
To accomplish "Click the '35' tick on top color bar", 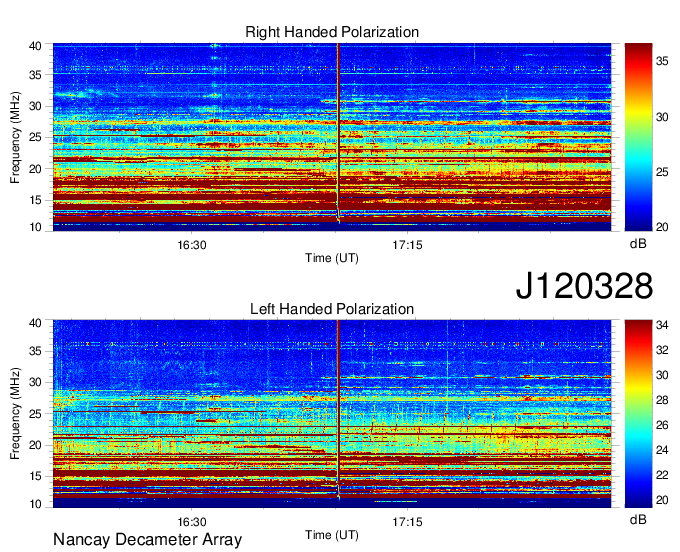I will click(662, 62).
